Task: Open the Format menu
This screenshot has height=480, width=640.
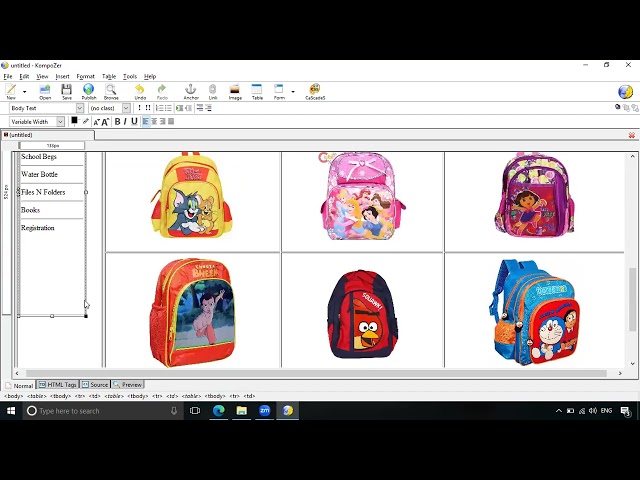Action: [85, 76]
